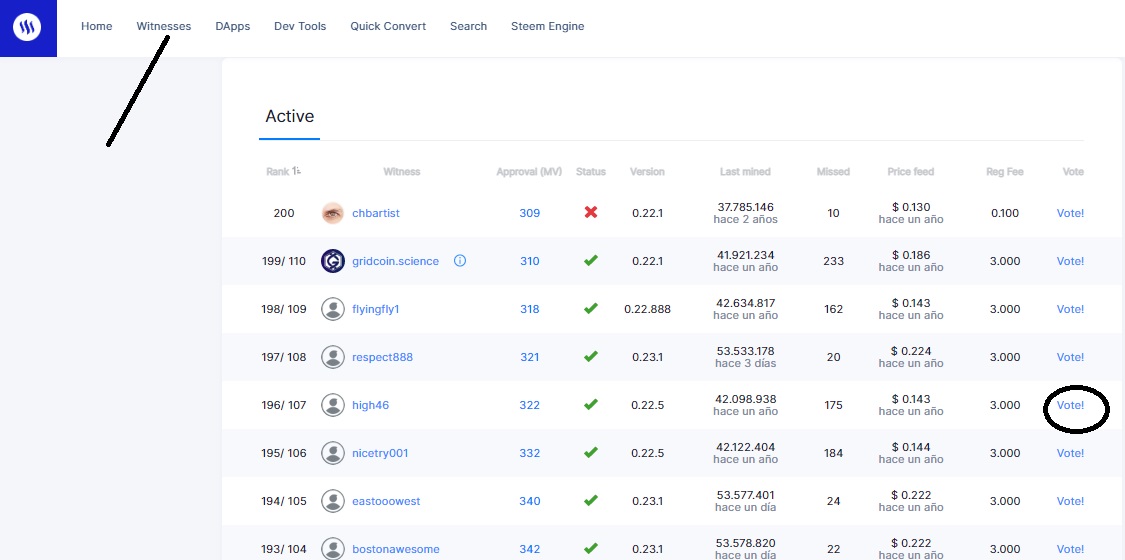Vote for witness gridcoin.science
This screenshot has height=560, width=1125.
pos(1070,261)
